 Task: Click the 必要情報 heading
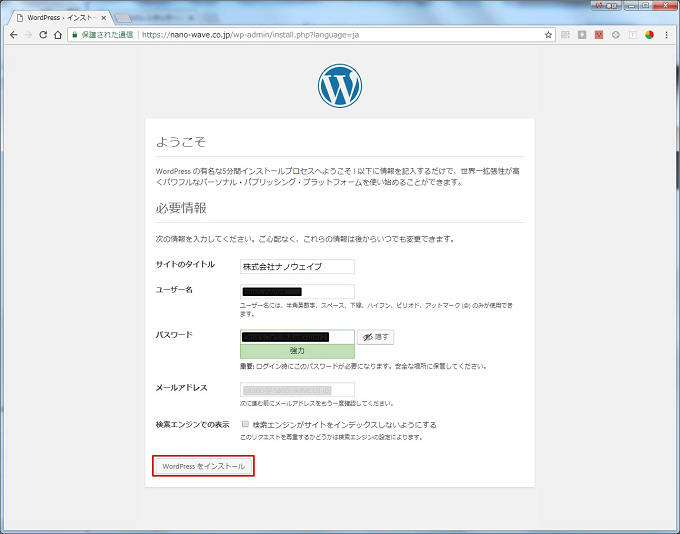181,208
